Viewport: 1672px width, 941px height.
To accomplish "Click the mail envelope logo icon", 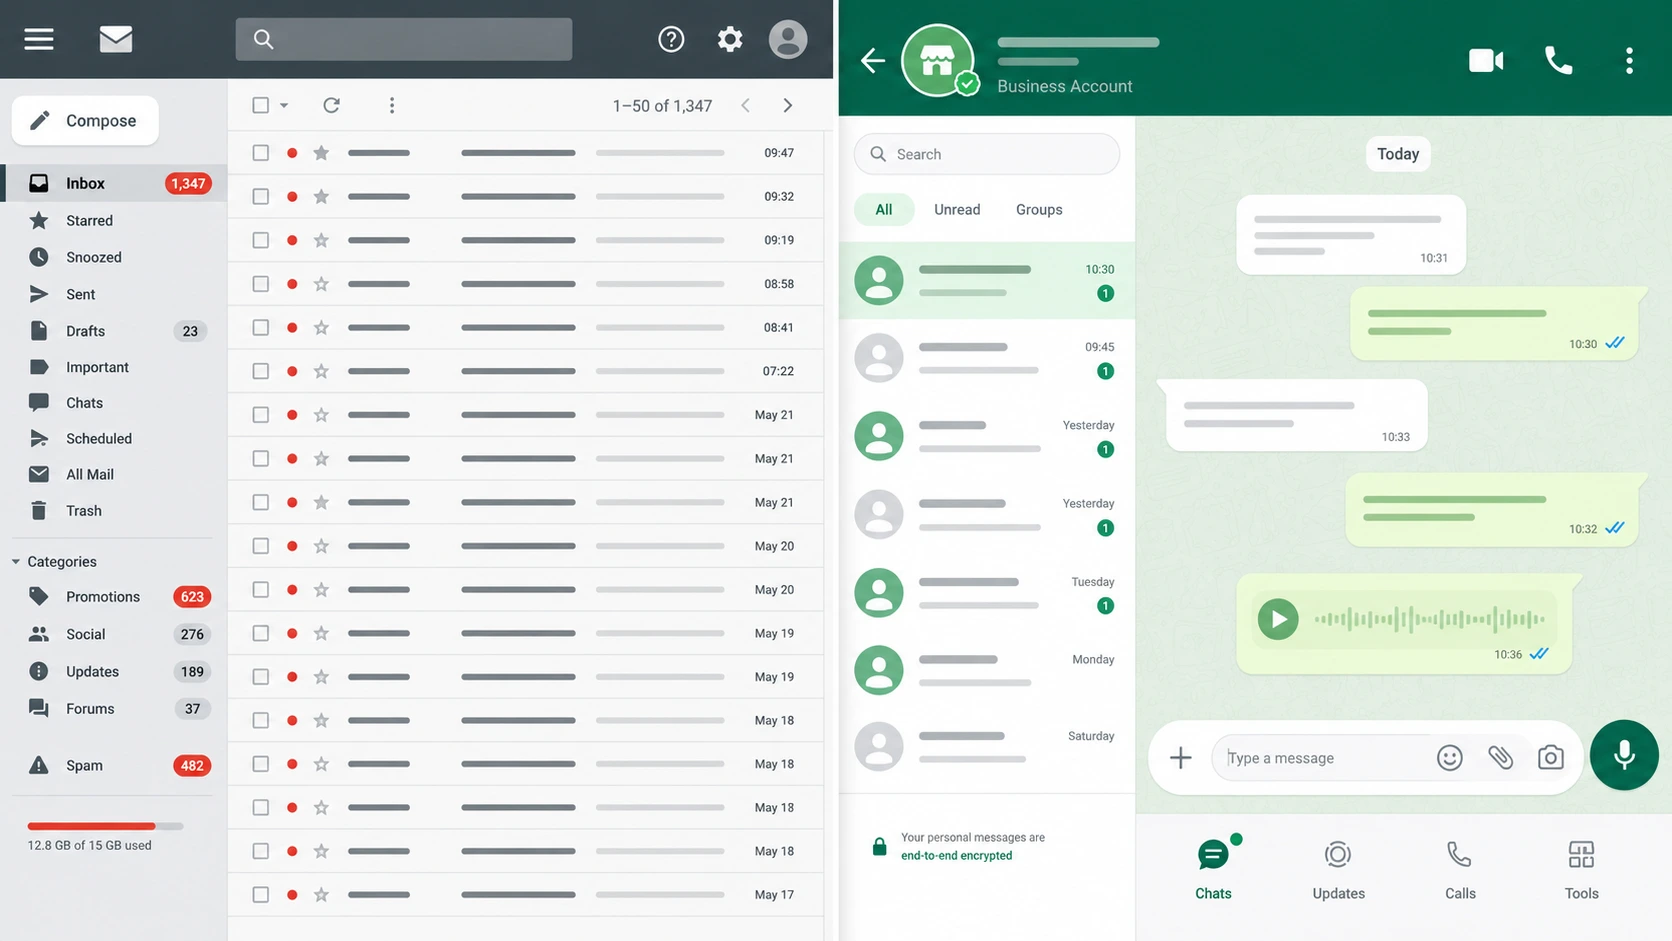I will point(116,39).
